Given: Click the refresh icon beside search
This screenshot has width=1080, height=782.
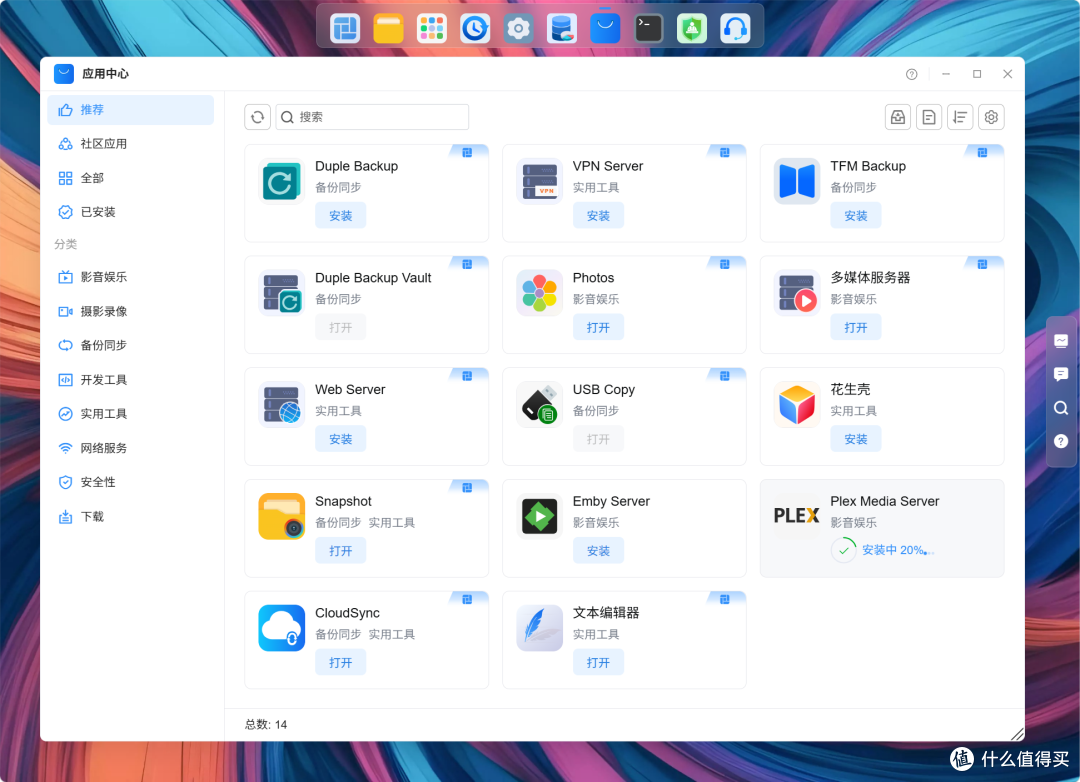Looking at the screenshot, I should 258,117.
